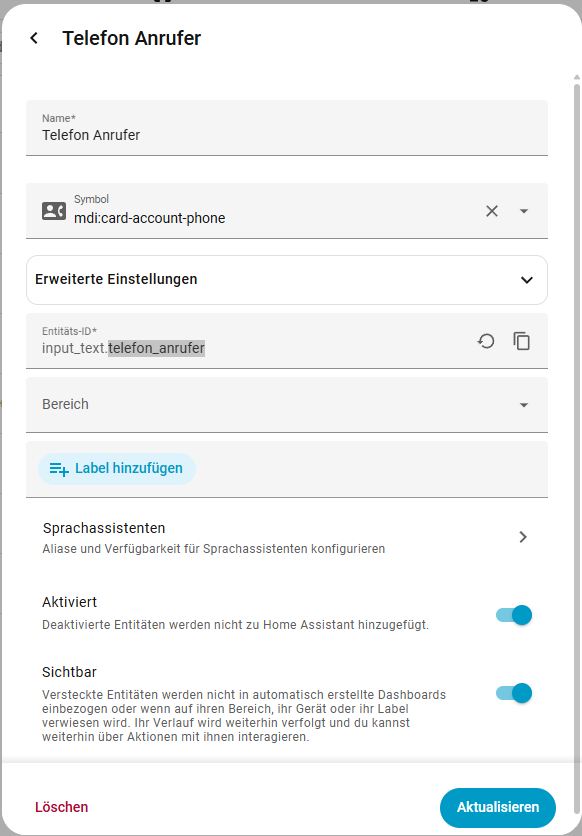Toggle the Aktiviert switch

[x=514, y=615]
